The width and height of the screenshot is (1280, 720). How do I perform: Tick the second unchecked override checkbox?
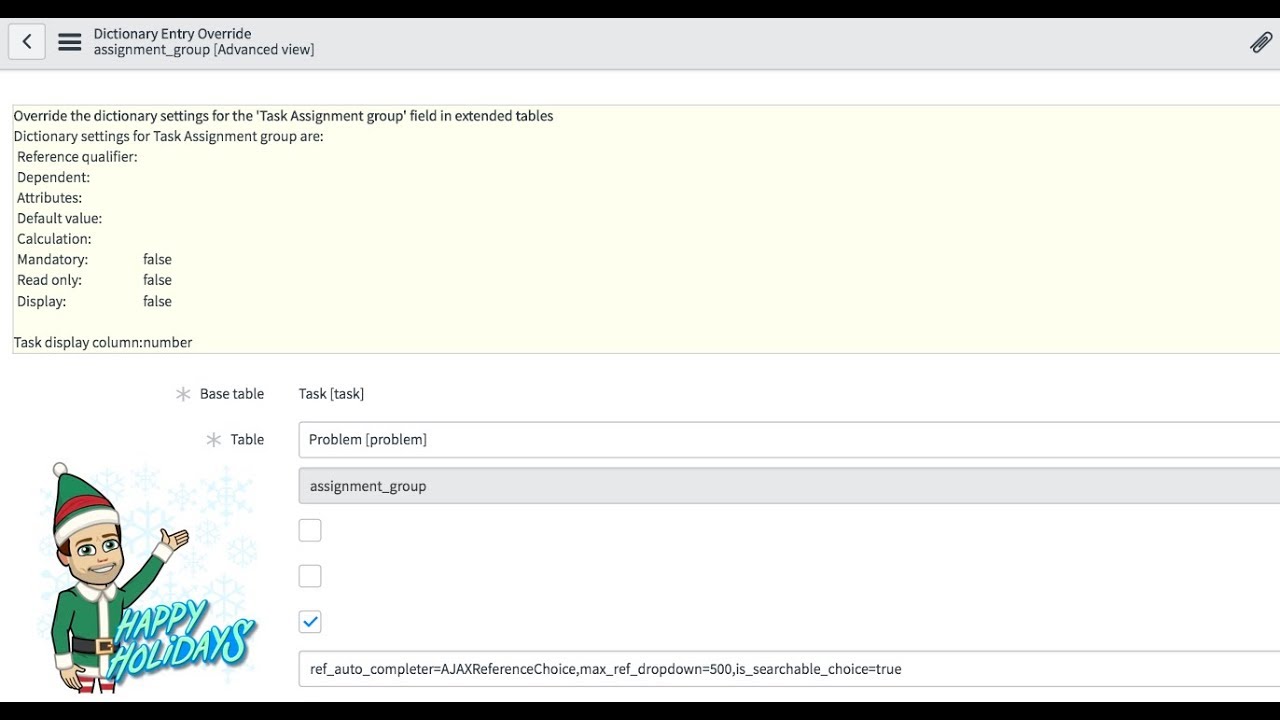pos(310,576)
